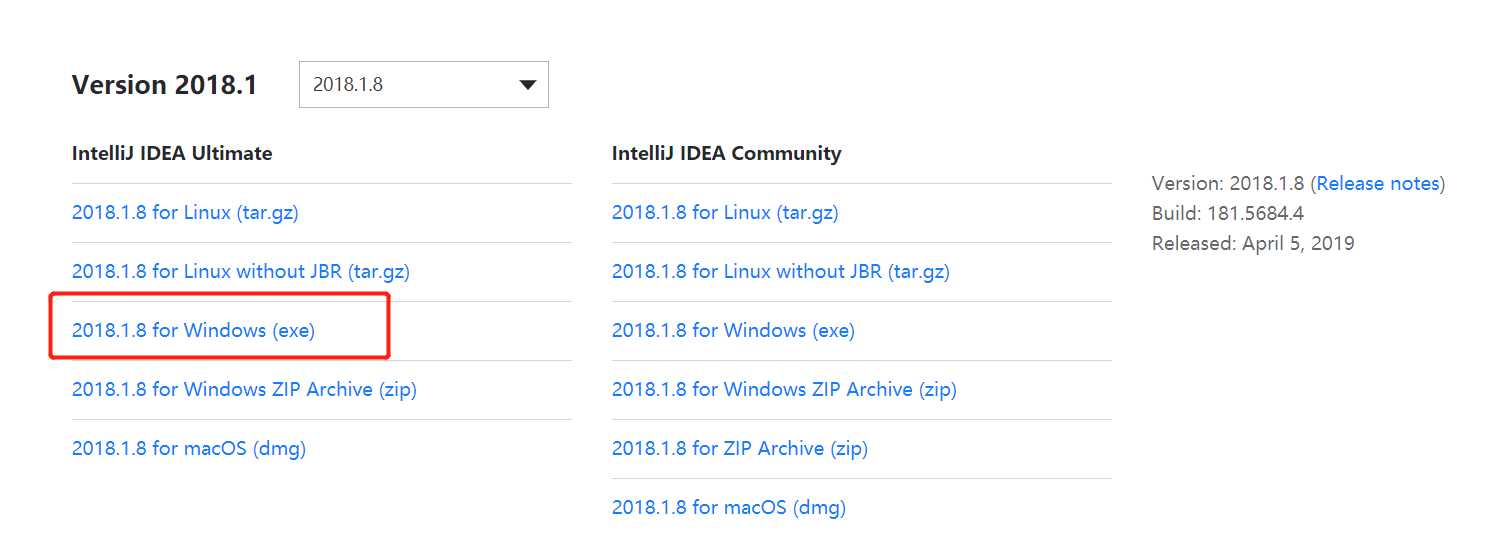
Task: Download Community 2018.1.8 for Windows (exe)
Action: pyautogui.click(x=733, y=330)
